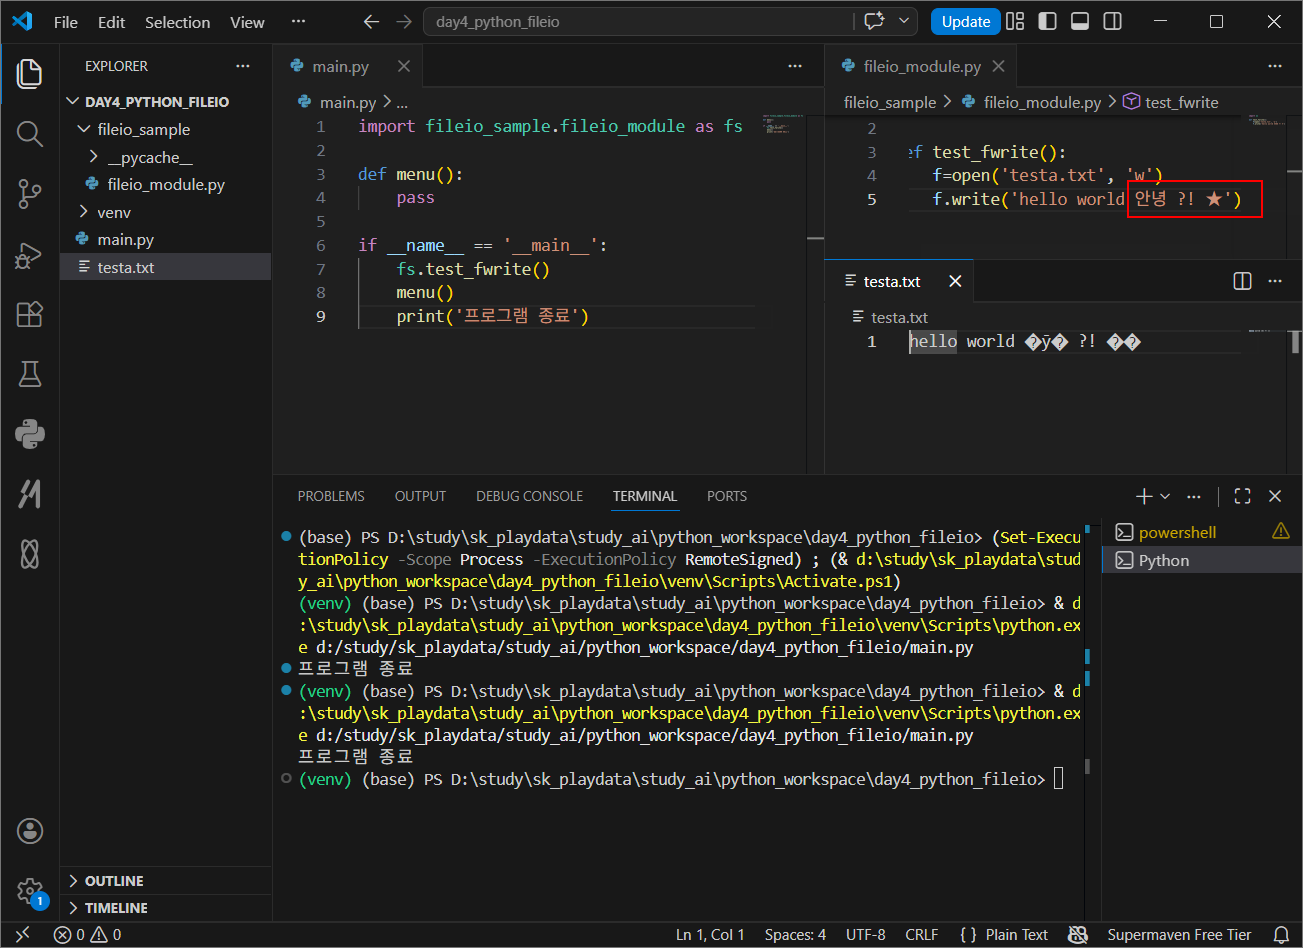This screenshot has height=948, width=1303.
Task: Open terminal panel more actions
Action: 1194,496
